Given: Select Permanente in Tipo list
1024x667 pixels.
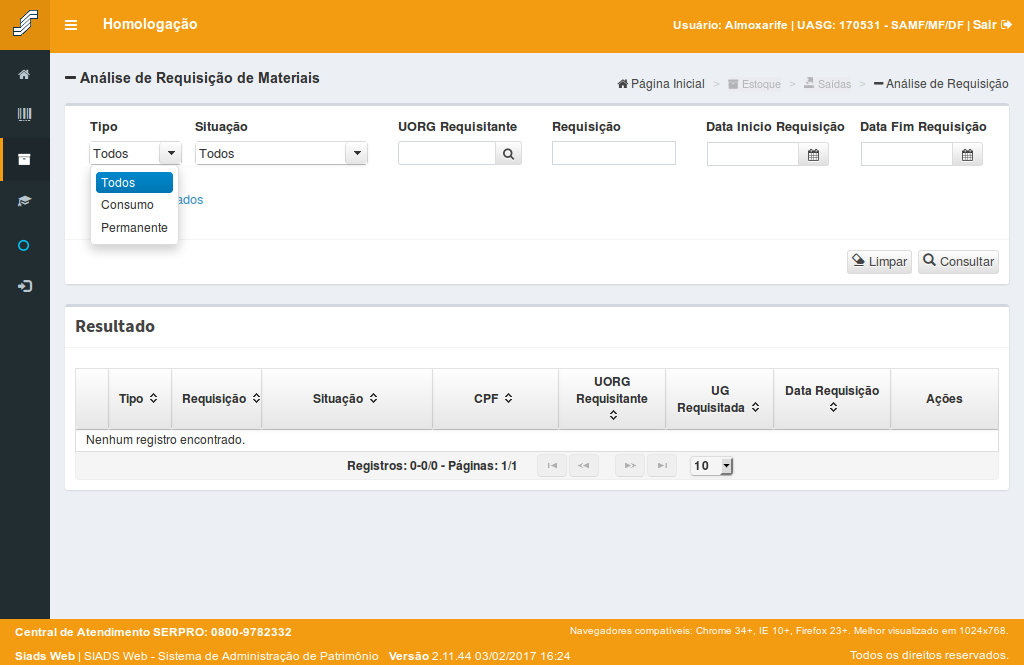Looking at the screenshot, I should (135, 228).
